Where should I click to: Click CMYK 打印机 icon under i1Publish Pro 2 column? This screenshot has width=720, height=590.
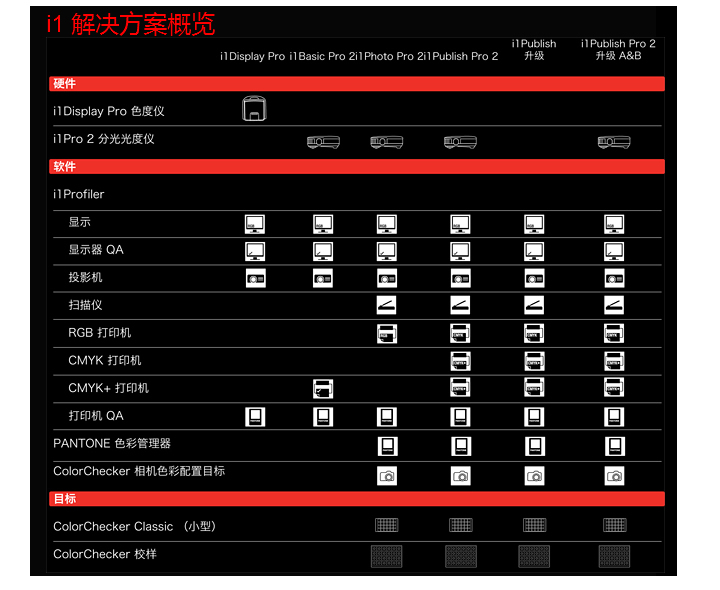coord(460,361)
